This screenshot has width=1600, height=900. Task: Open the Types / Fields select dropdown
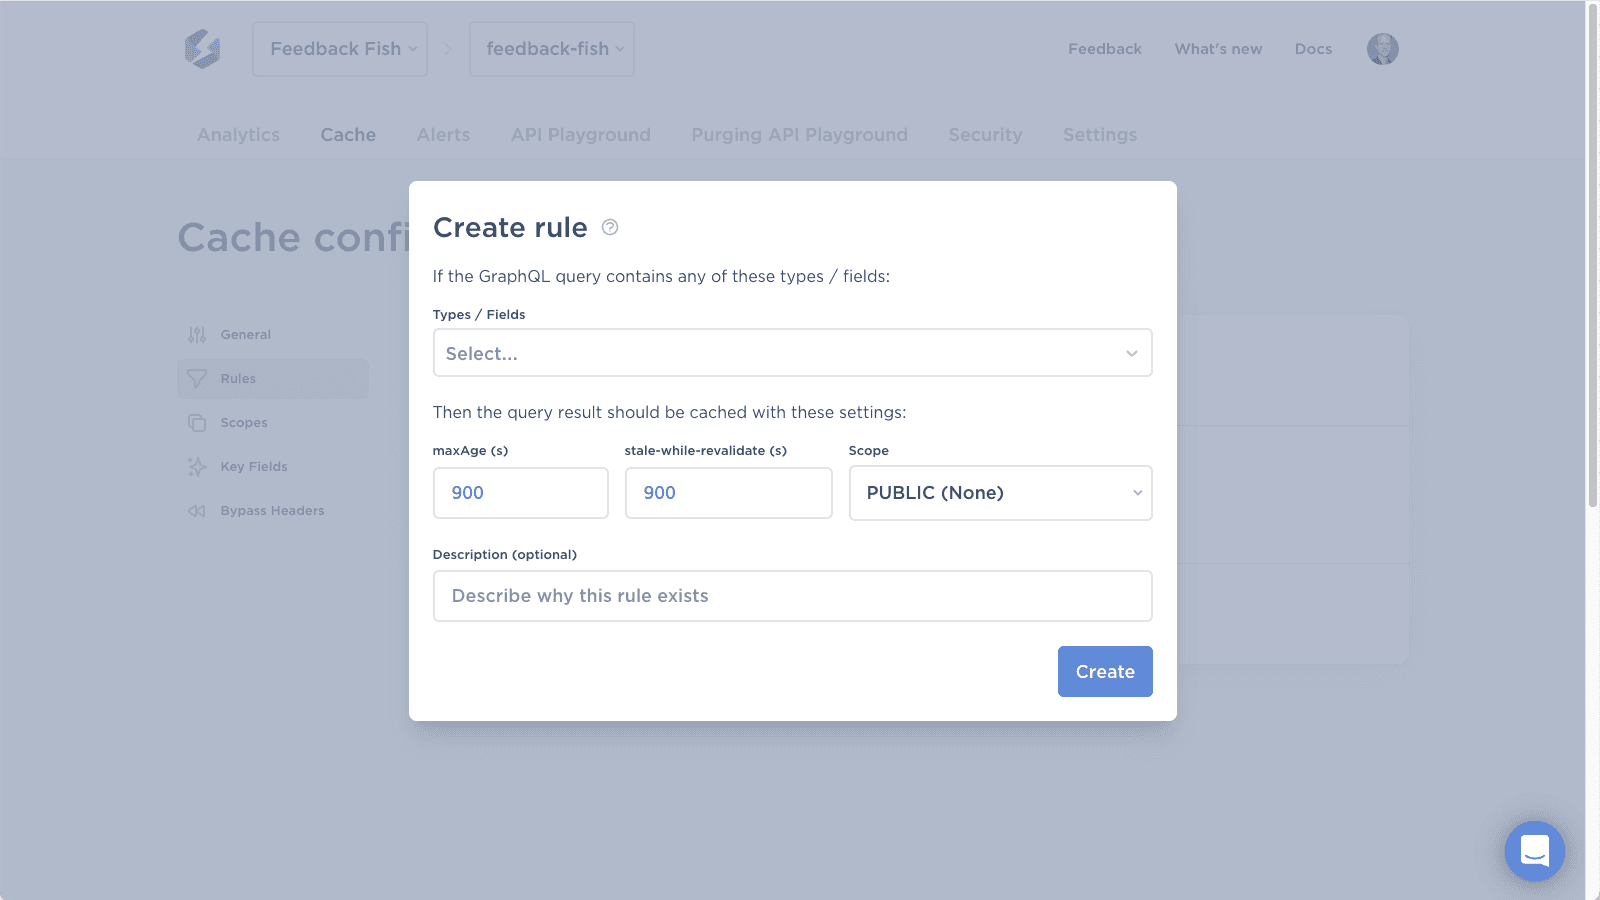pos(792,353)
